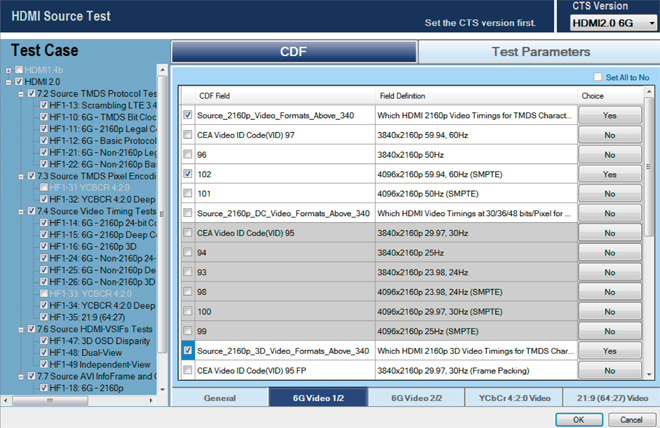
Task: Switch to the CDF tab
Action: pos(294,52)
